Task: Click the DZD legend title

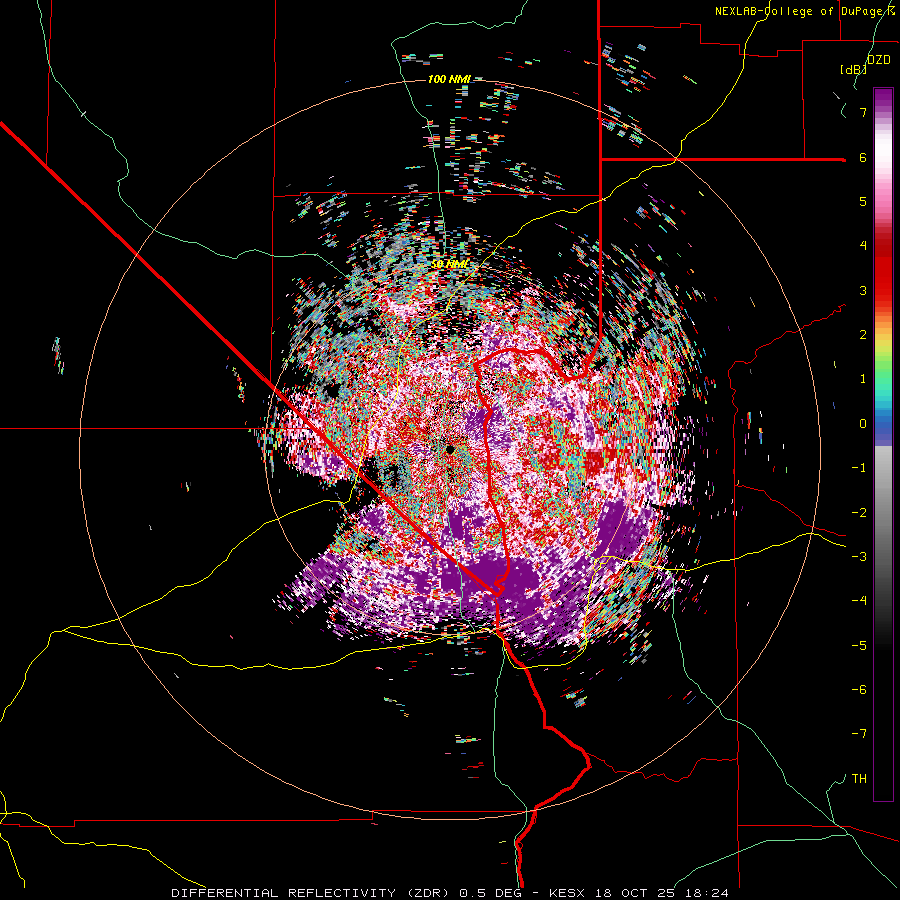Action: (879, 60)
